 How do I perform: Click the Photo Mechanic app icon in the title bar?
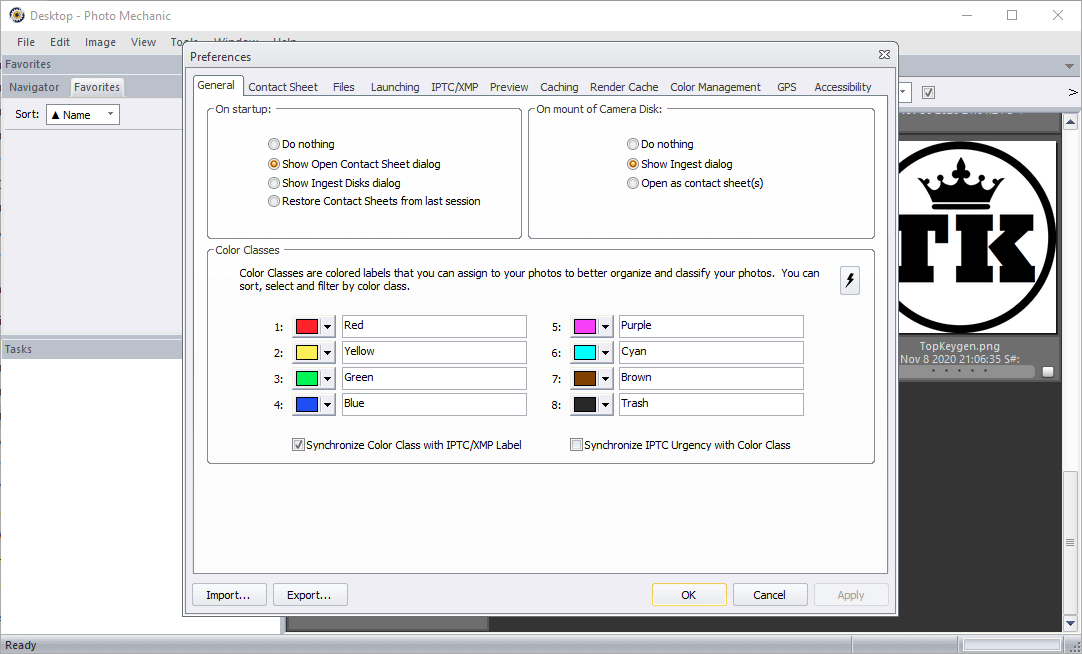(17, 15)
